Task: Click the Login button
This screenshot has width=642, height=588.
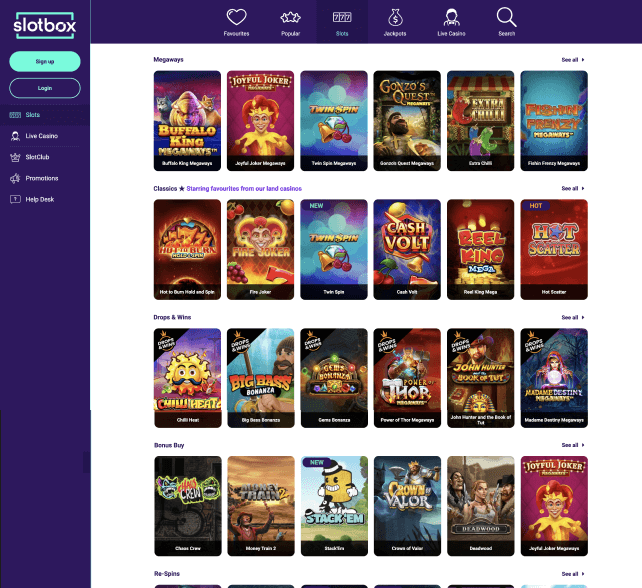Action: (x=45, y=88)
